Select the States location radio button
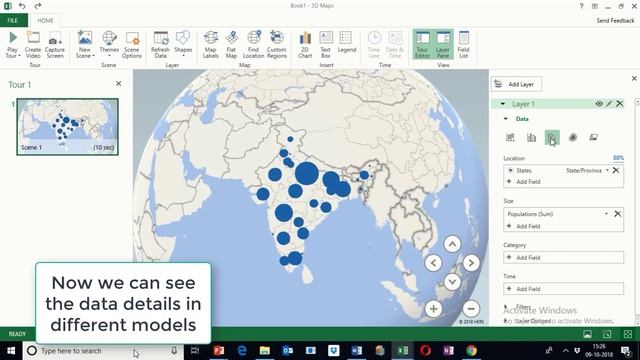 tap(511, 170)
